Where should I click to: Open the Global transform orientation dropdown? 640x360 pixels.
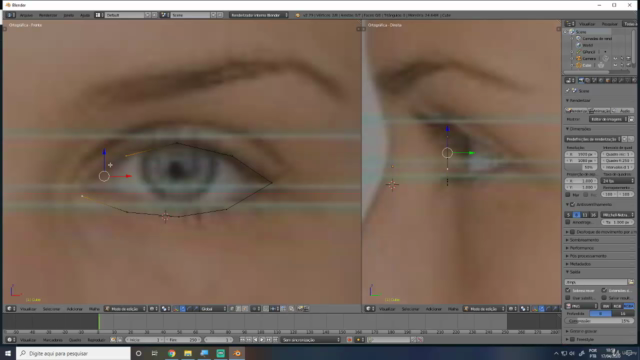point(213,309)
